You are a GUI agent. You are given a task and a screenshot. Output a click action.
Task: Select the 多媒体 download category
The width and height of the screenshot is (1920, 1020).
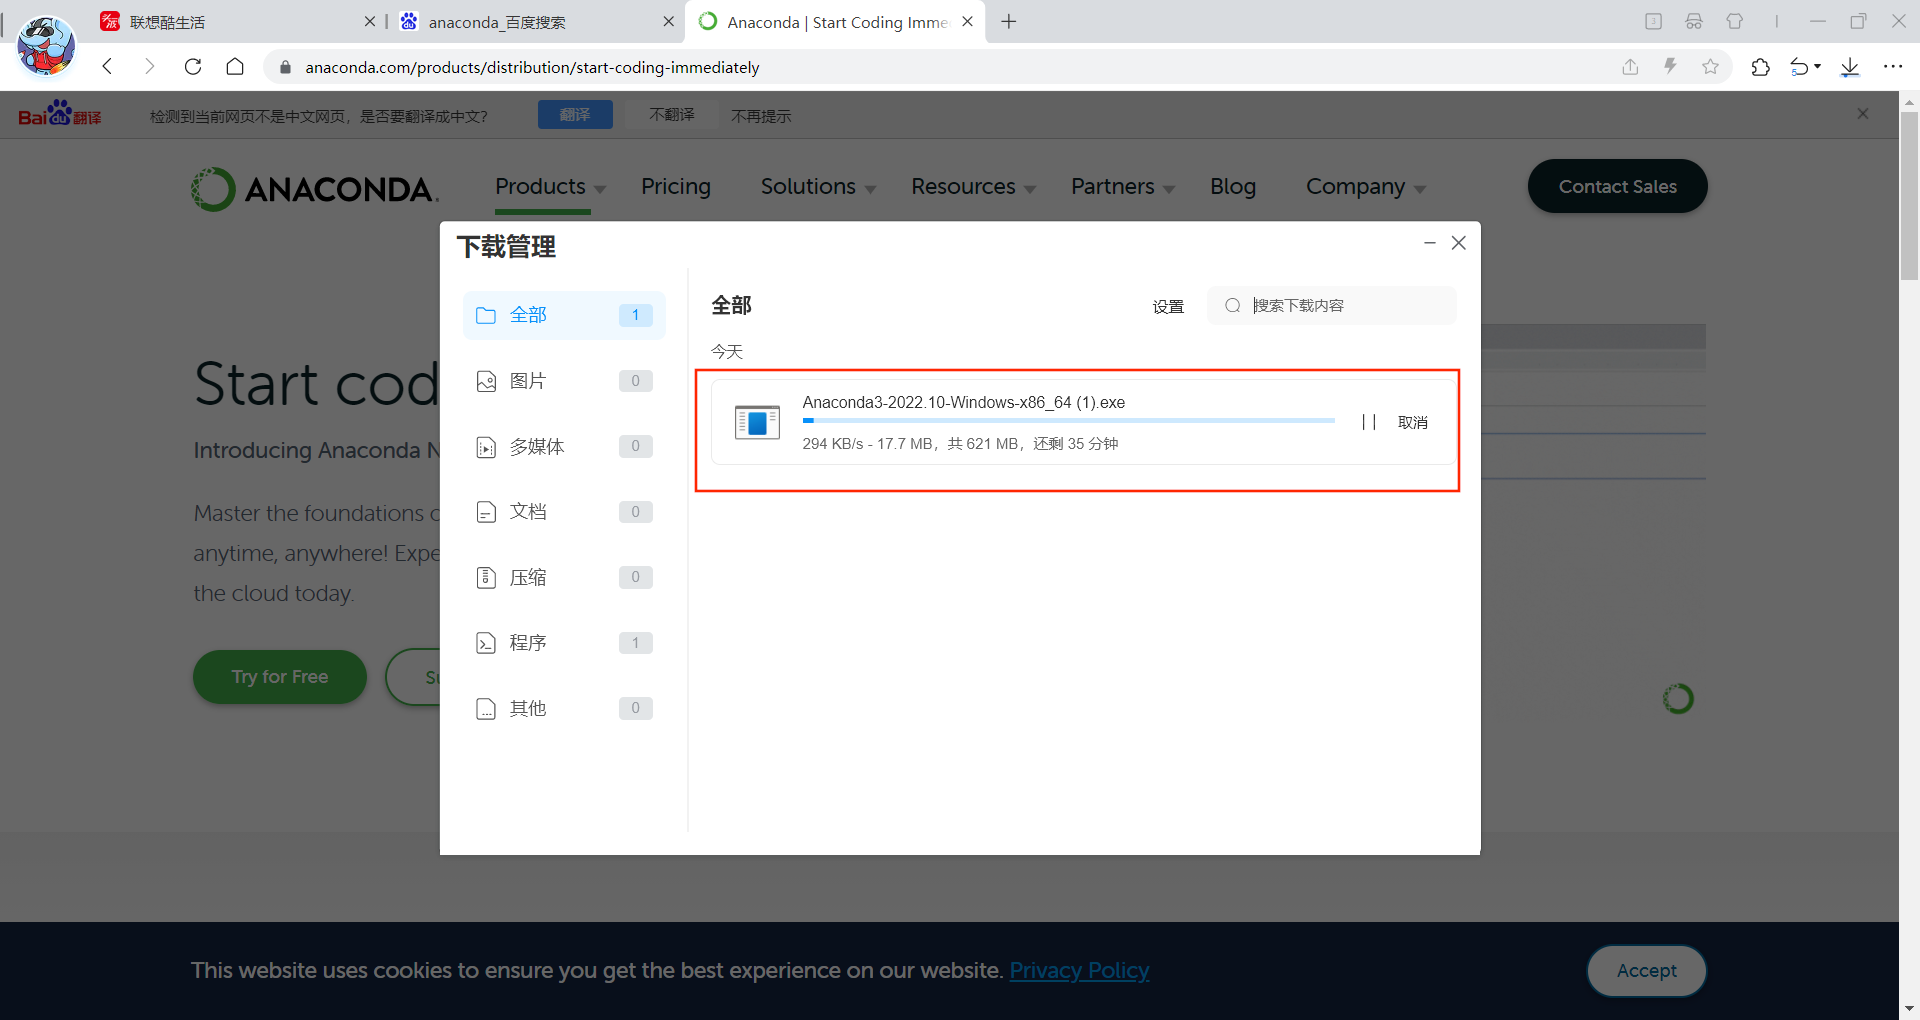564,446
